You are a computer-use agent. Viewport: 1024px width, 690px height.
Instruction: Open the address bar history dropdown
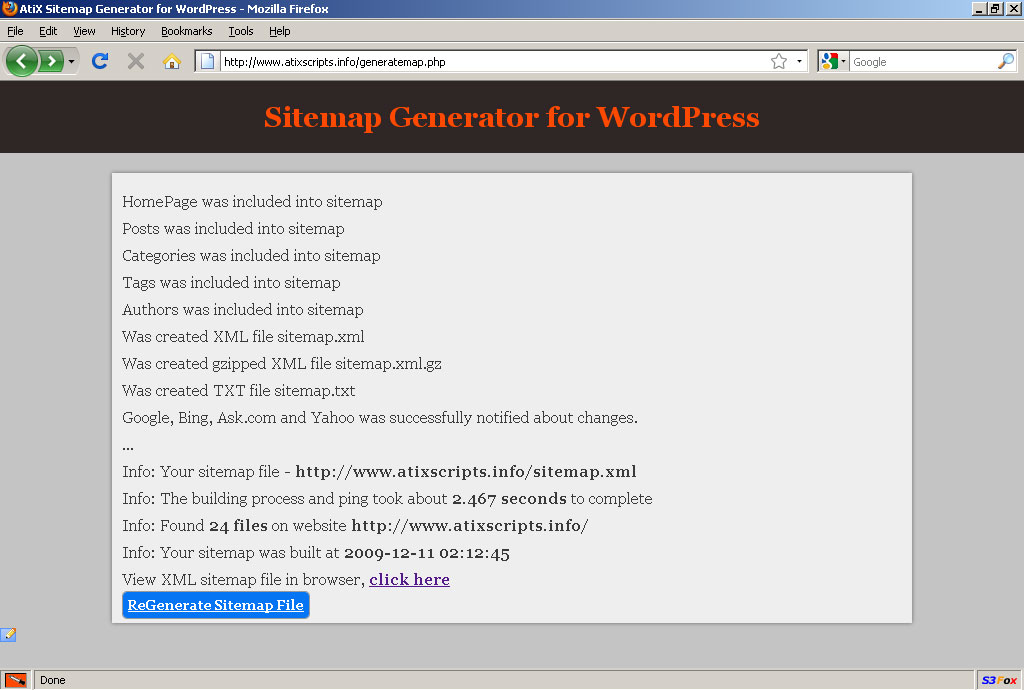point(799,61)
